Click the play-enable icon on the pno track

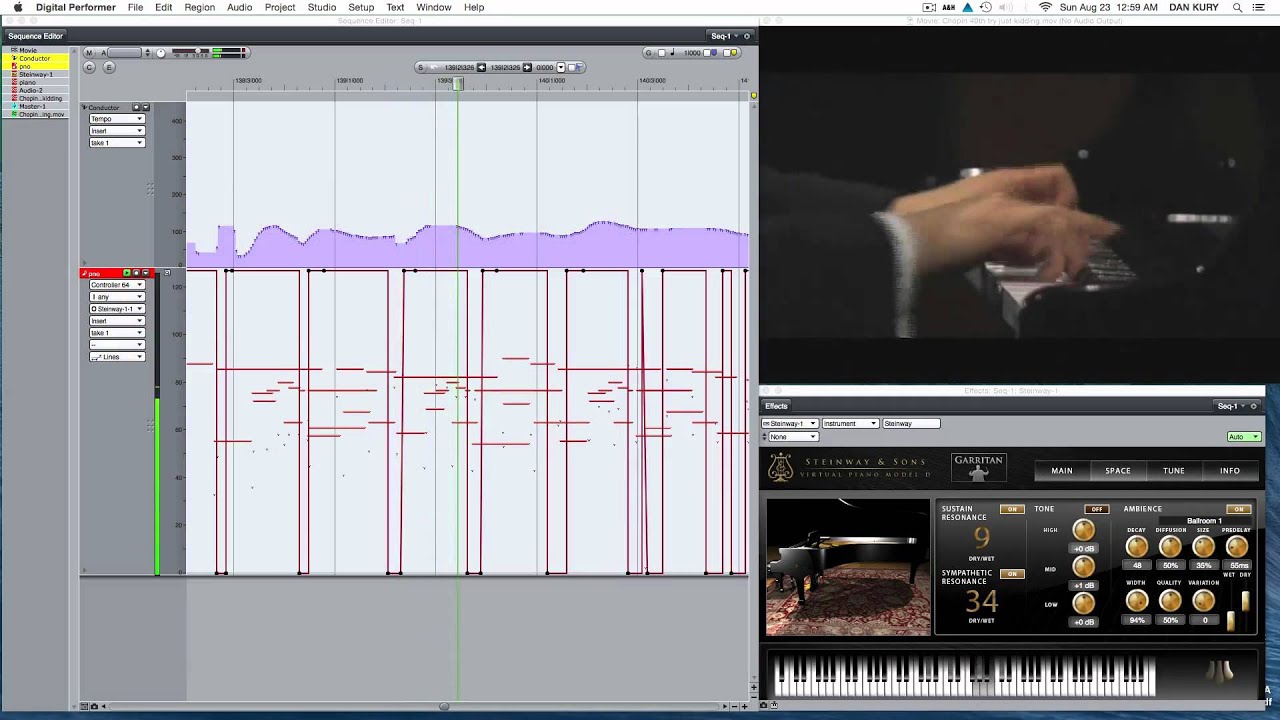(x=127, y=273)
